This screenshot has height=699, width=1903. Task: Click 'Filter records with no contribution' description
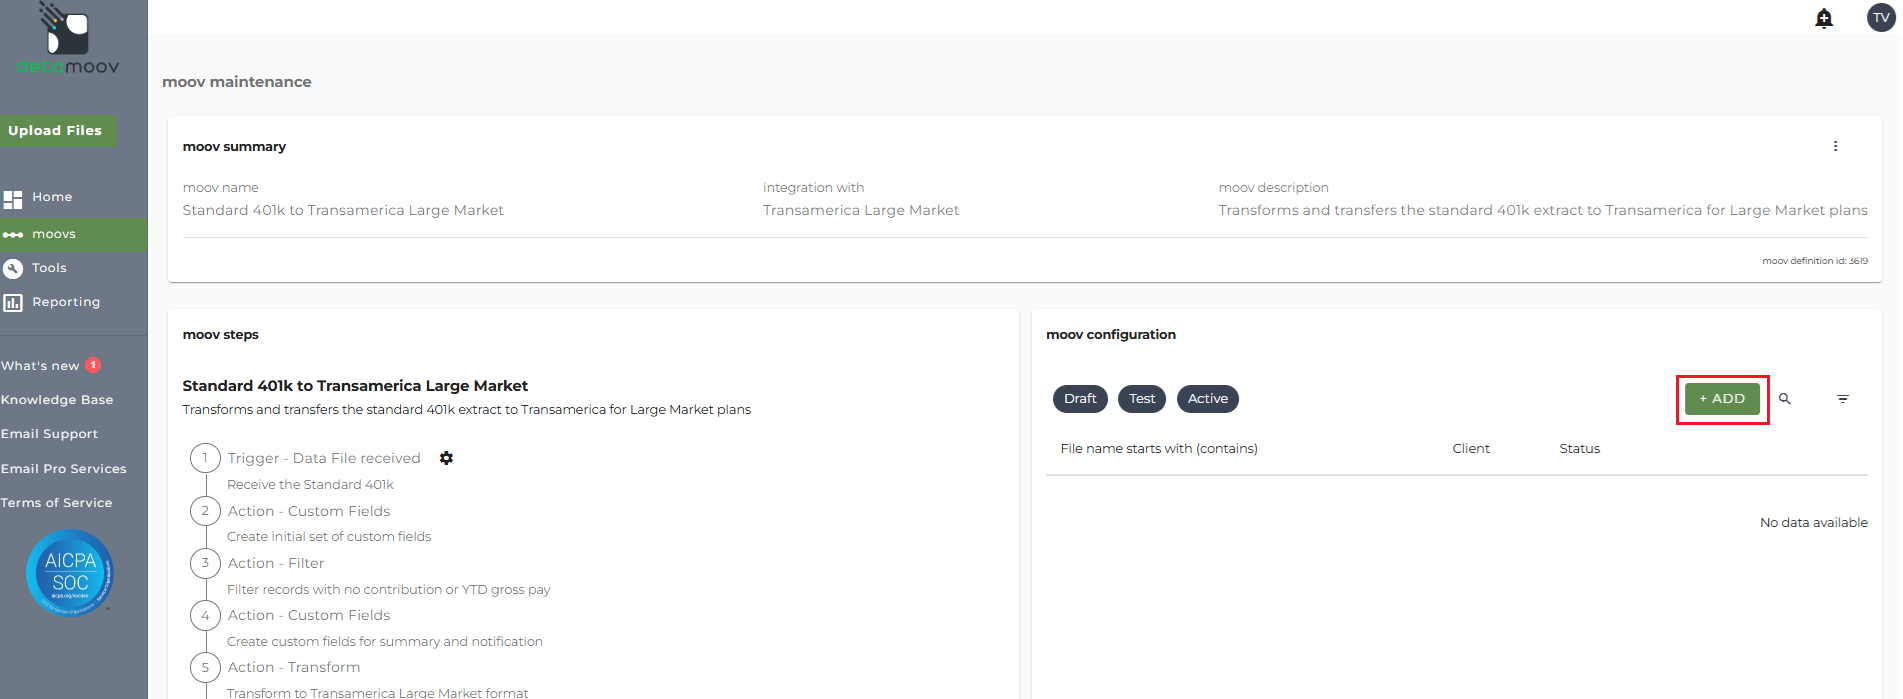[388, 590]
